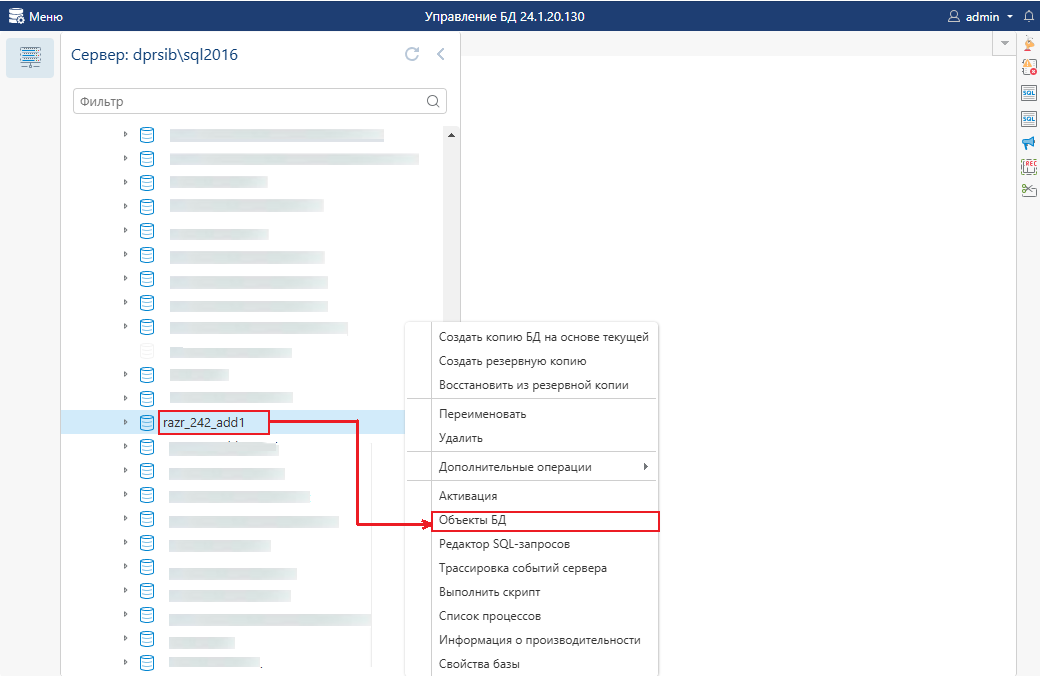This screenshot has height=676, width=1040.
Task: Choose Создать копию БД на основе текущей
Action: click(544, 337)
